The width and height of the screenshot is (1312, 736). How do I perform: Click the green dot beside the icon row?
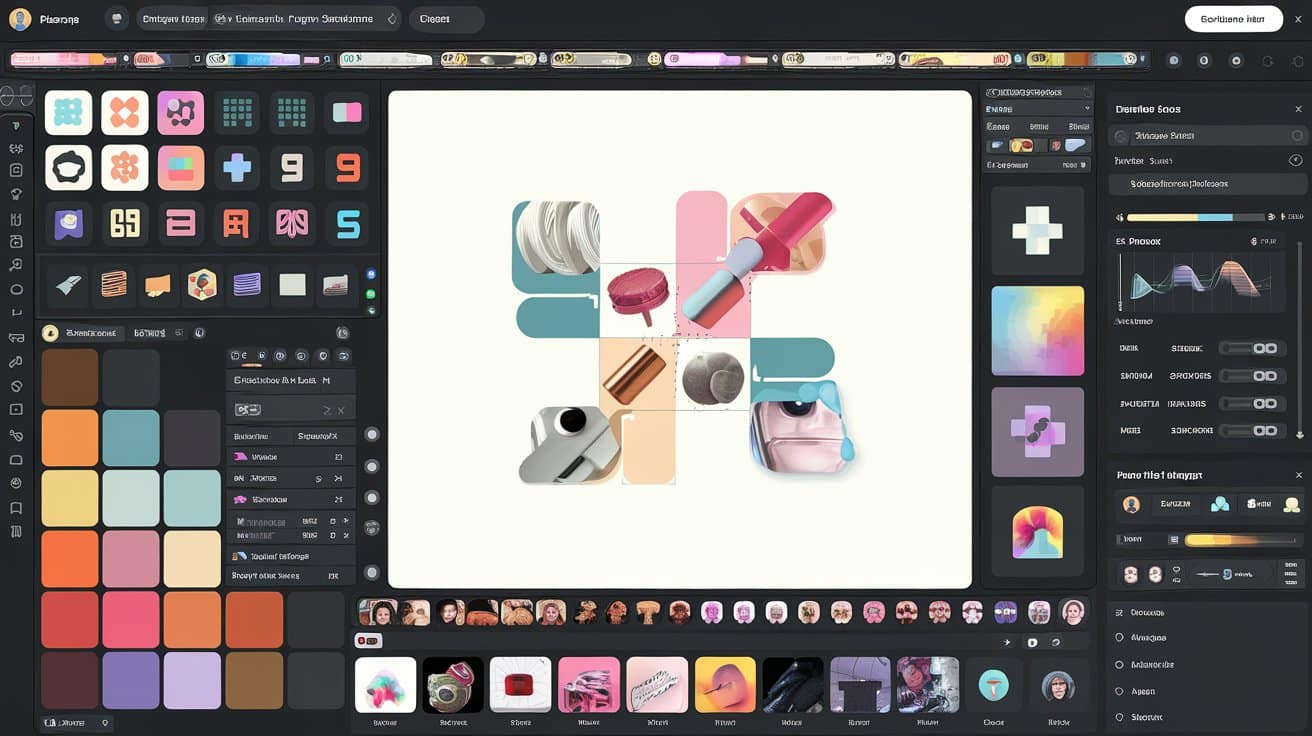click(371, 294)
